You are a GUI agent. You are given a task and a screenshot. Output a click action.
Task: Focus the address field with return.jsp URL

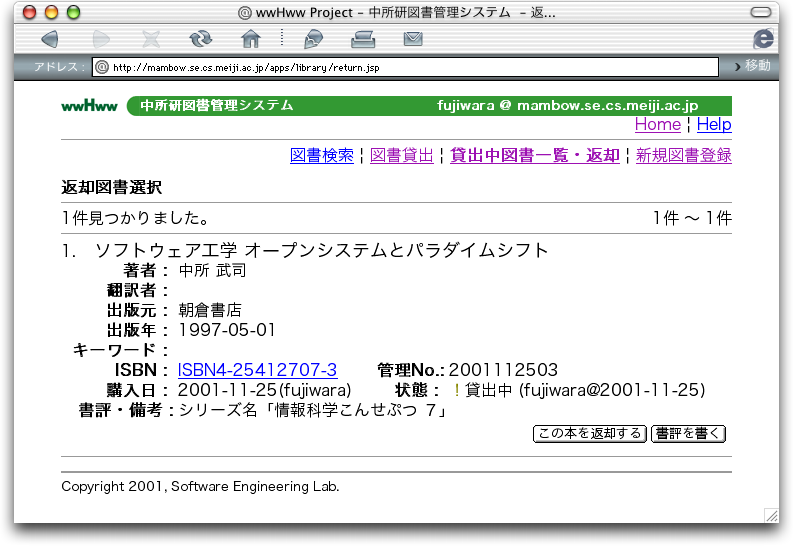pos(405,67)
